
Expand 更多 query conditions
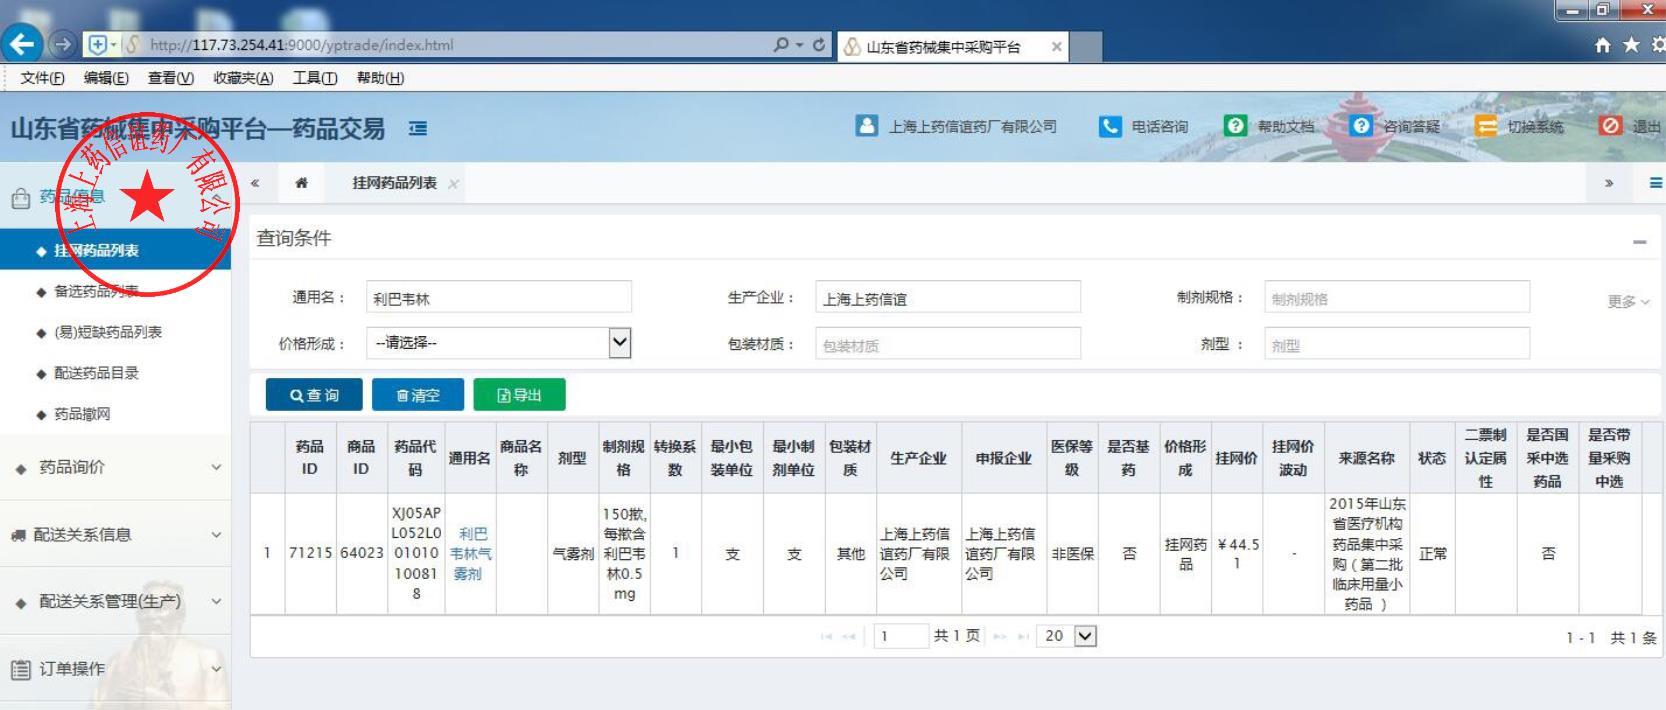tap(1628, 301)
